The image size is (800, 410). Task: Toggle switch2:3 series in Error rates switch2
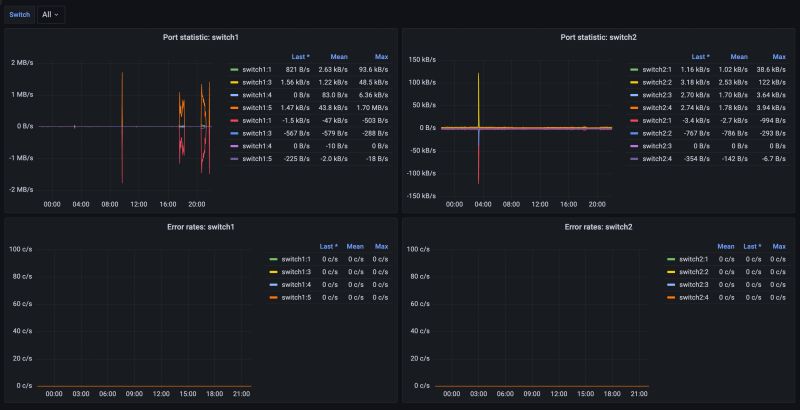(x=694, y=285)
